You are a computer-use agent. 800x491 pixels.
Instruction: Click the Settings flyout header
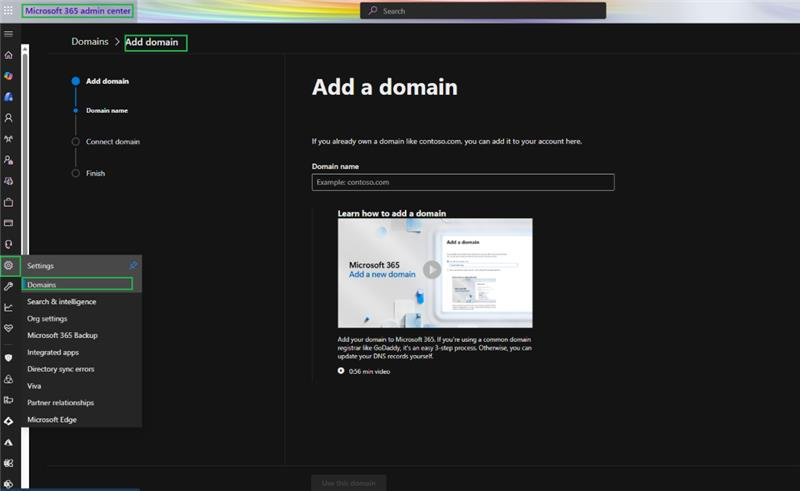click(40, 266)
